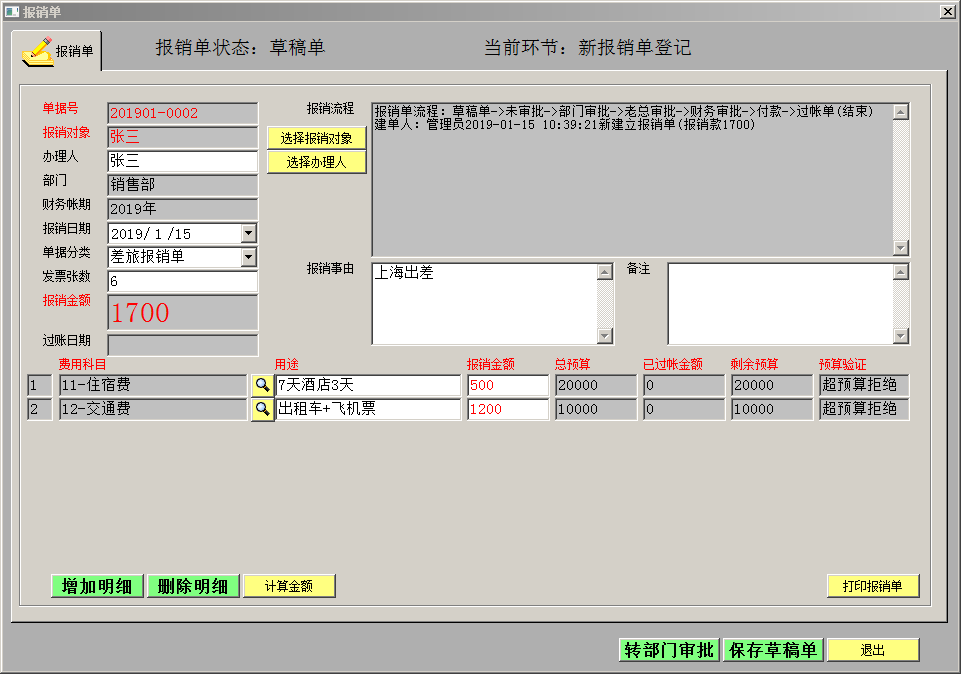Click 计算金额 button
This screenshot has height=674, width=961.
point(289,586)
